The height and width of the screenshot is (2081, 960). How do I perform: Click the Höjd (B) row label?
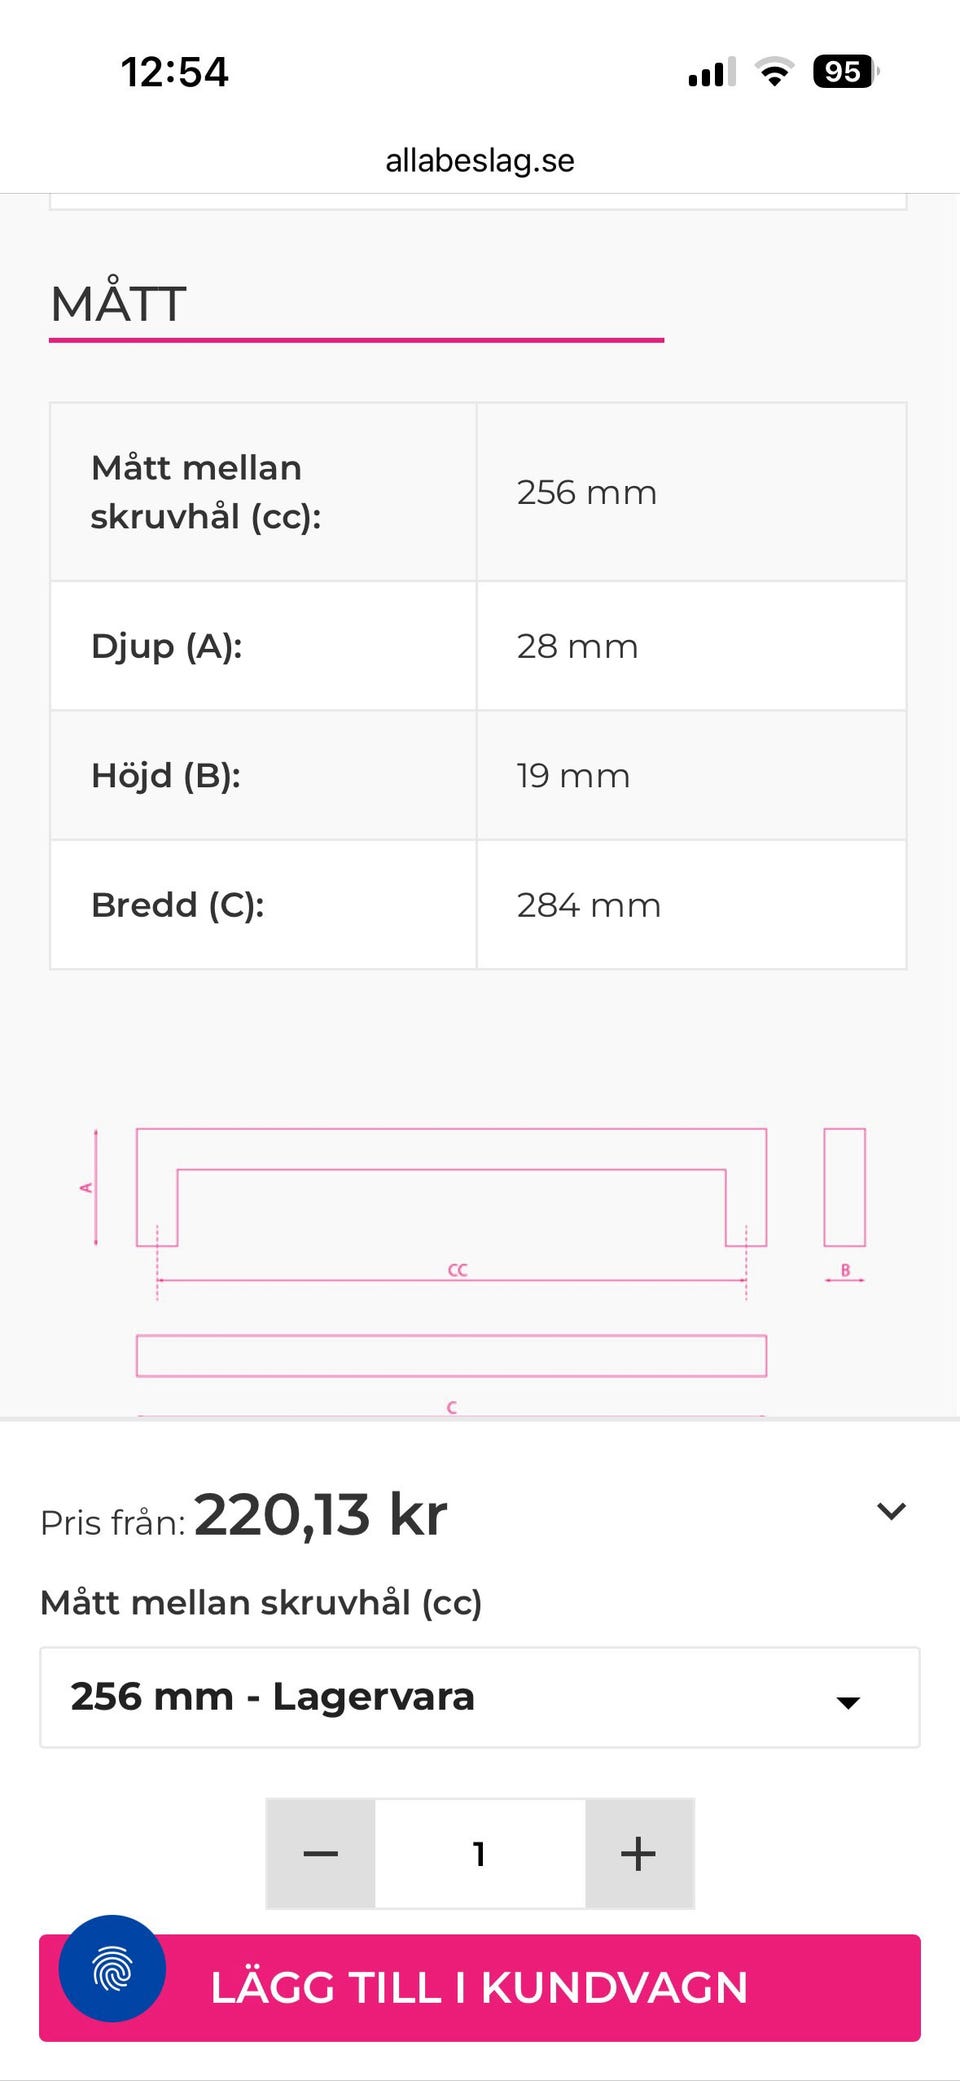click(x=166, y=775)
